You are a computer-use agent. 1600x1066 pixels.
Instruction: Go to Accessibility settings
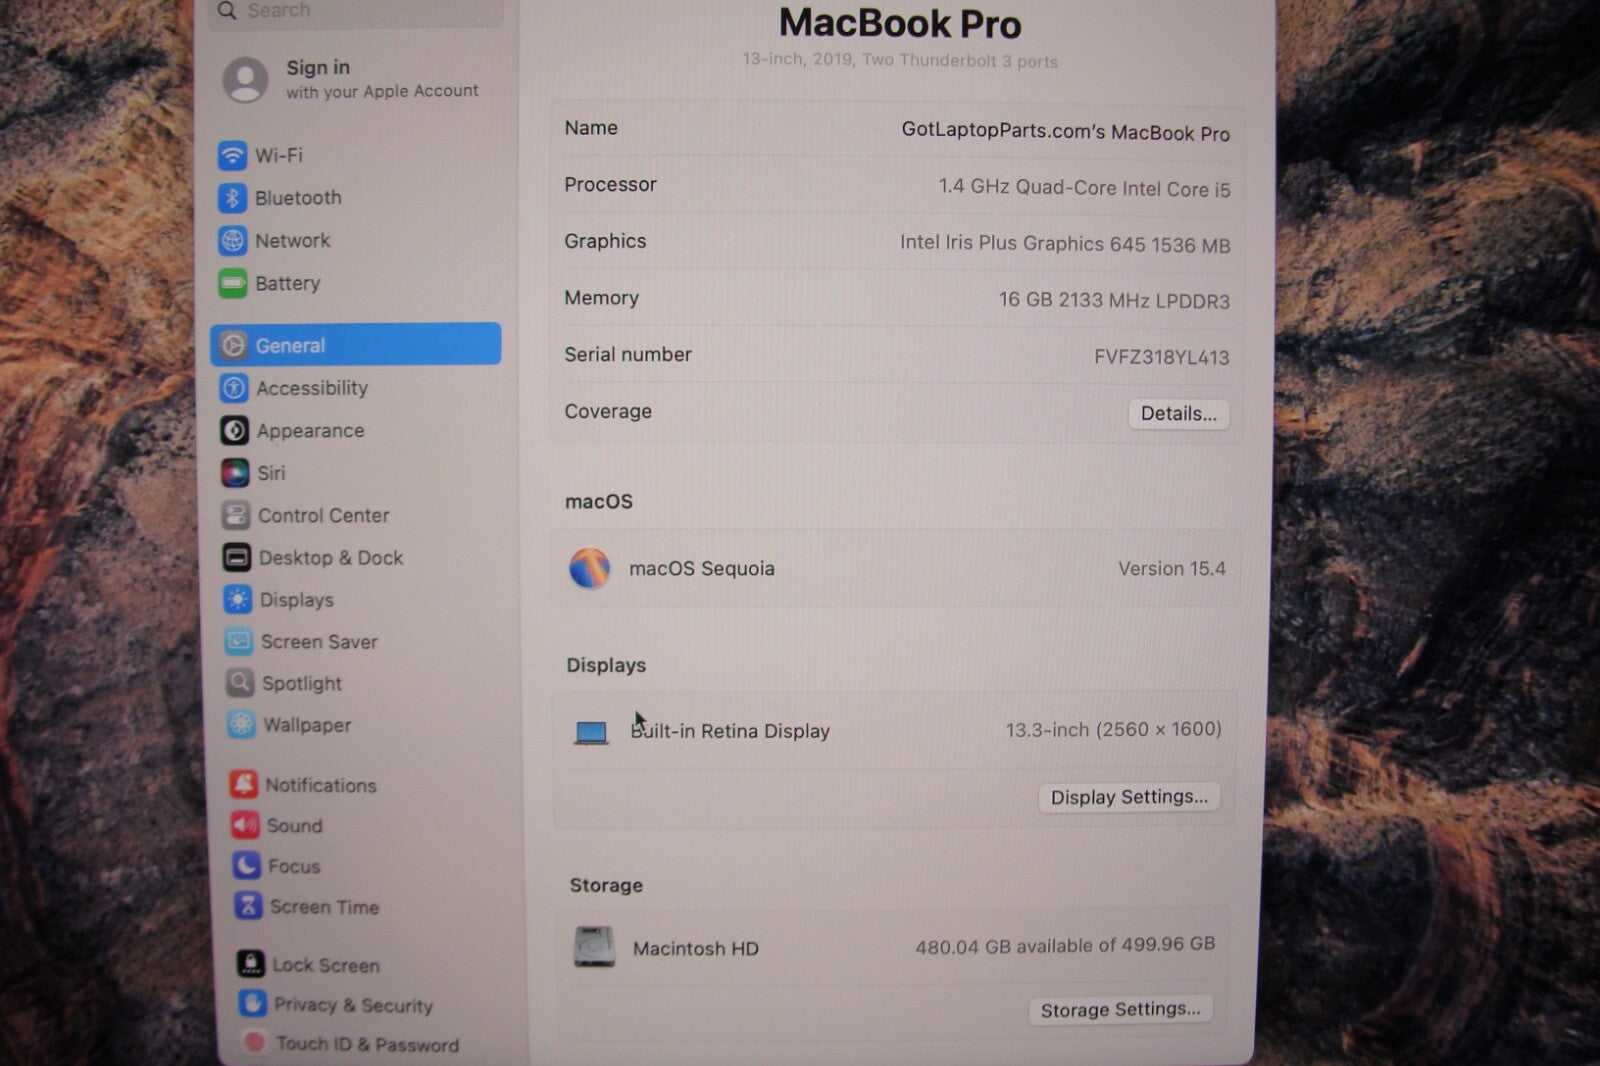pos(311,388)
